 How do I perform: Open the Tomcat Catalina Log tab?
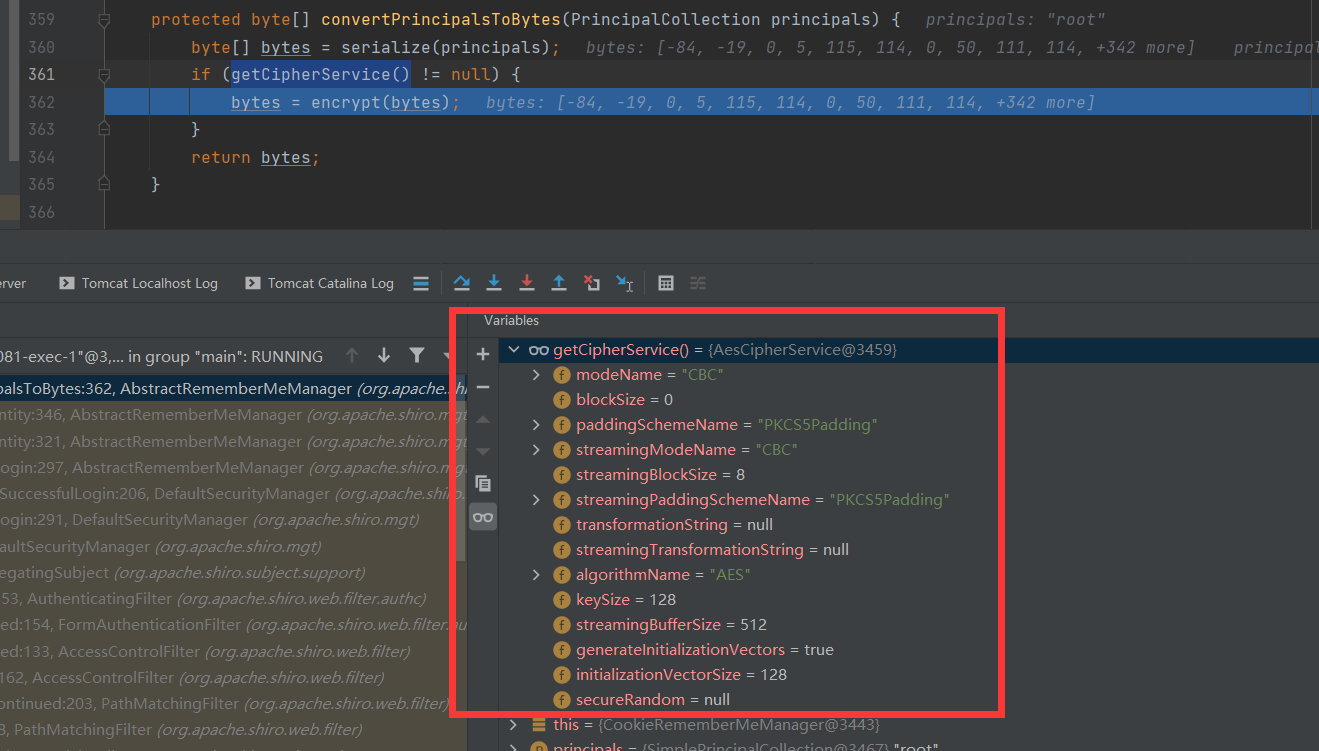point(319,284)
